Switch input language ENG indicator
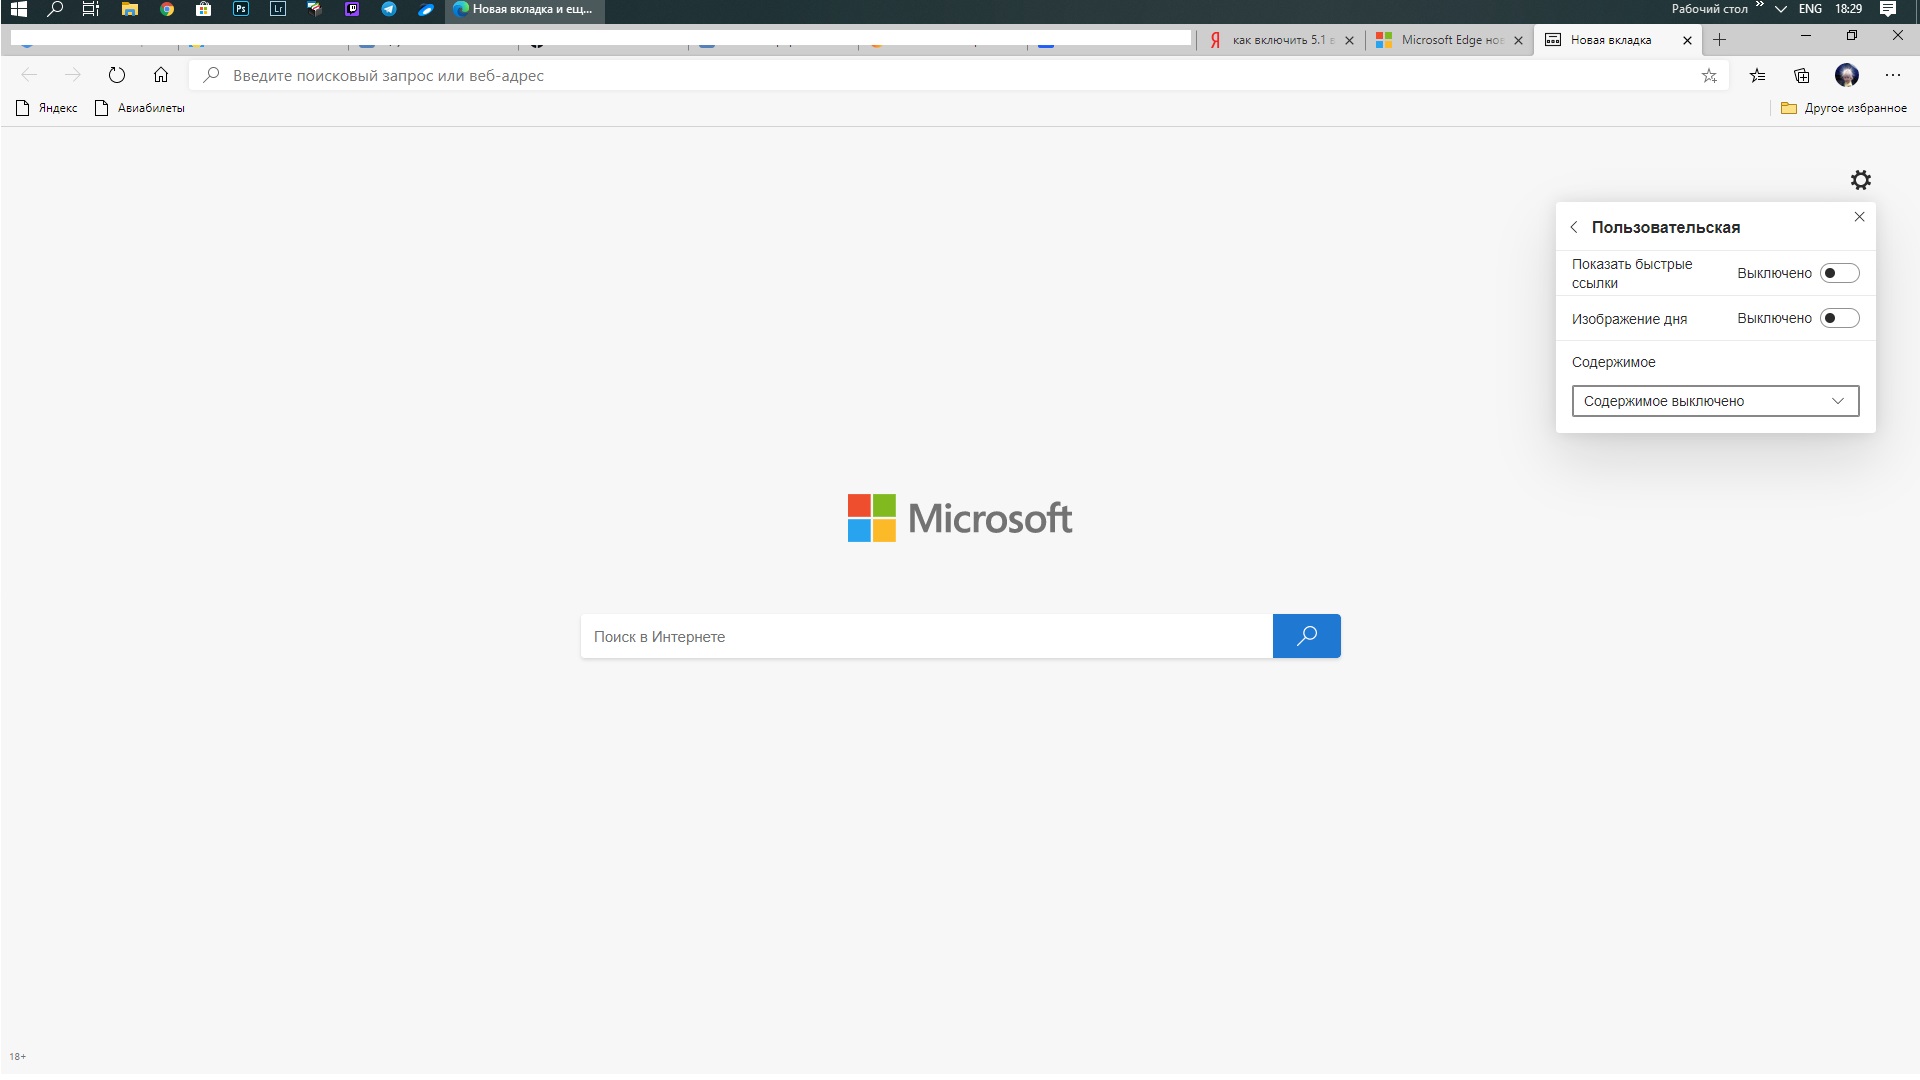 1810,9
